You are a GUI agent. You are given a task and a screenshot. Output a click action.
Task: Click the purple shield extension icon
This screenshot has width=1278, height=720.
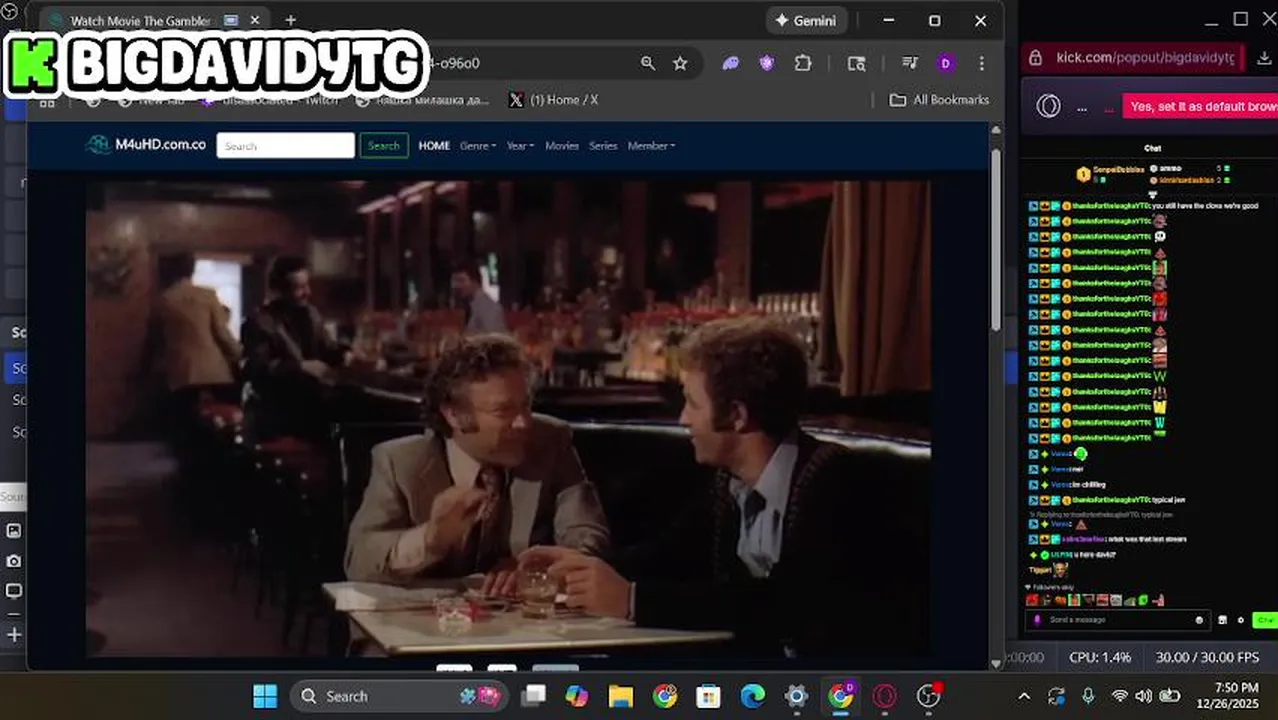point(767,63)
